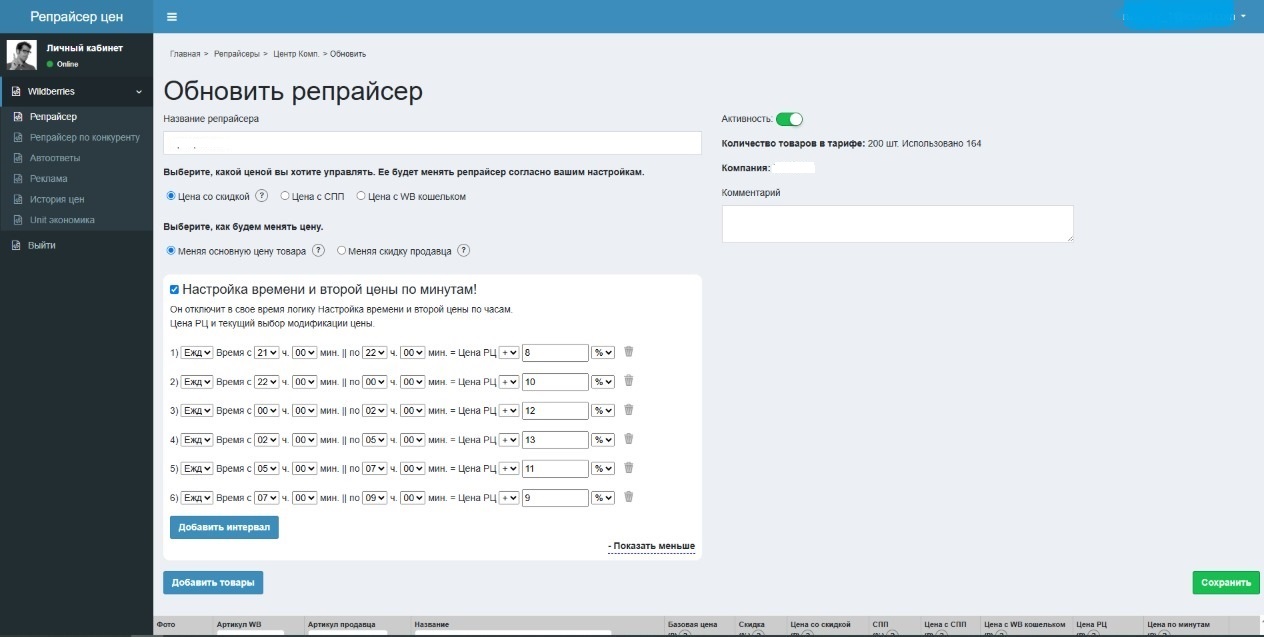1264x637 pixels.
Task: Save changes with the Сохранить button
Action: 1226,582
